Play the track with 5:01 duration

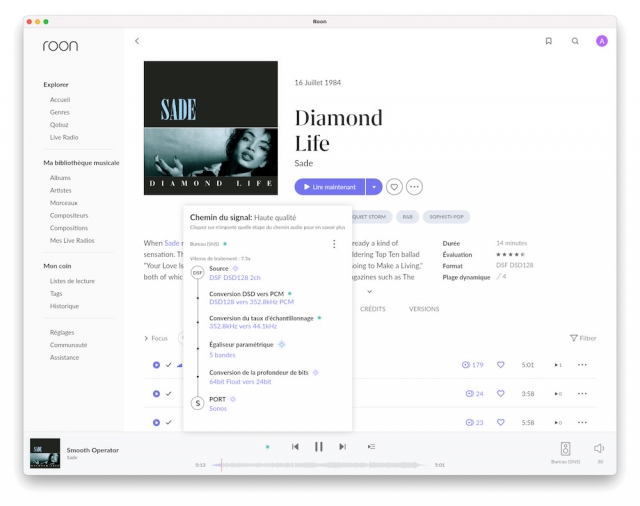(x=156, y=365)
